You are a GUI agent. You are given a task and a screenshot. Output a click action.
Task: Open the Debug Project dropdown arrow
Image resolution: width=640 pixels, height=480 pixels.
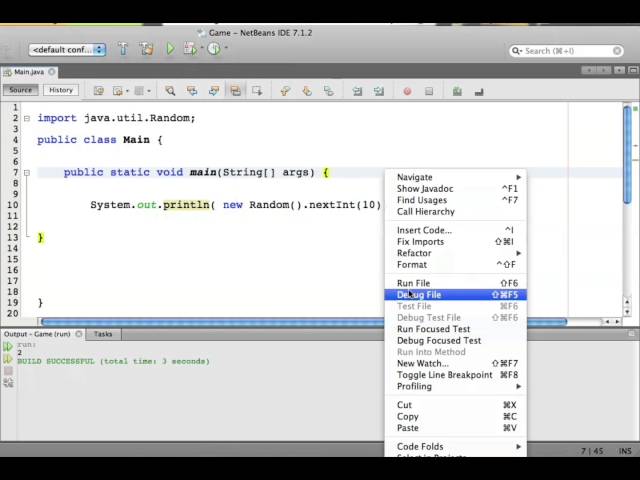(x=201, y=48)
